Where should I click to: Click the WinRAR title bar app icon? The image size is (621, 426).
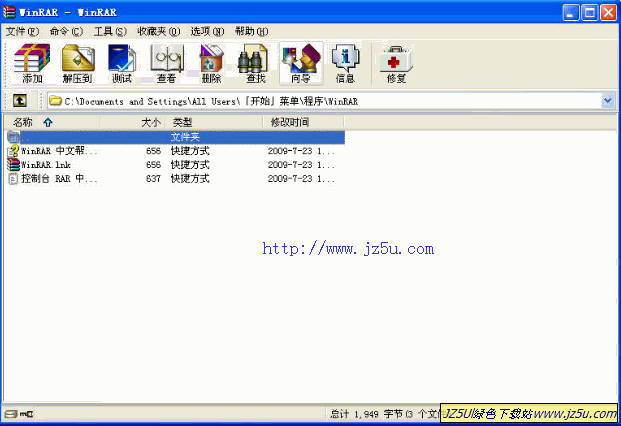(x=9, y=12)
